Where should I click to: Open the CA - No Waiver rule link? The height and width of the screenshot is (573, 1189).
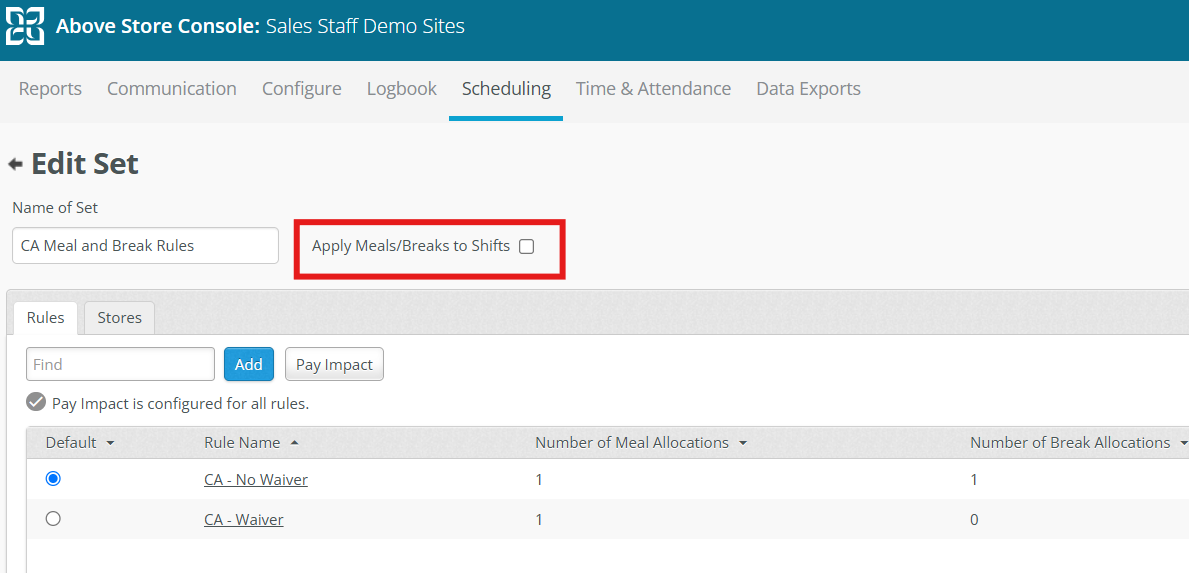256,480
